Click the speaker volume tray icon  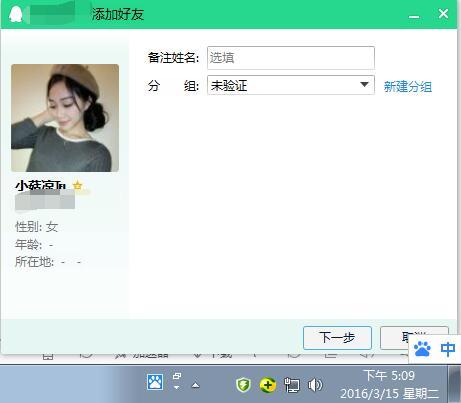point(315,385)
